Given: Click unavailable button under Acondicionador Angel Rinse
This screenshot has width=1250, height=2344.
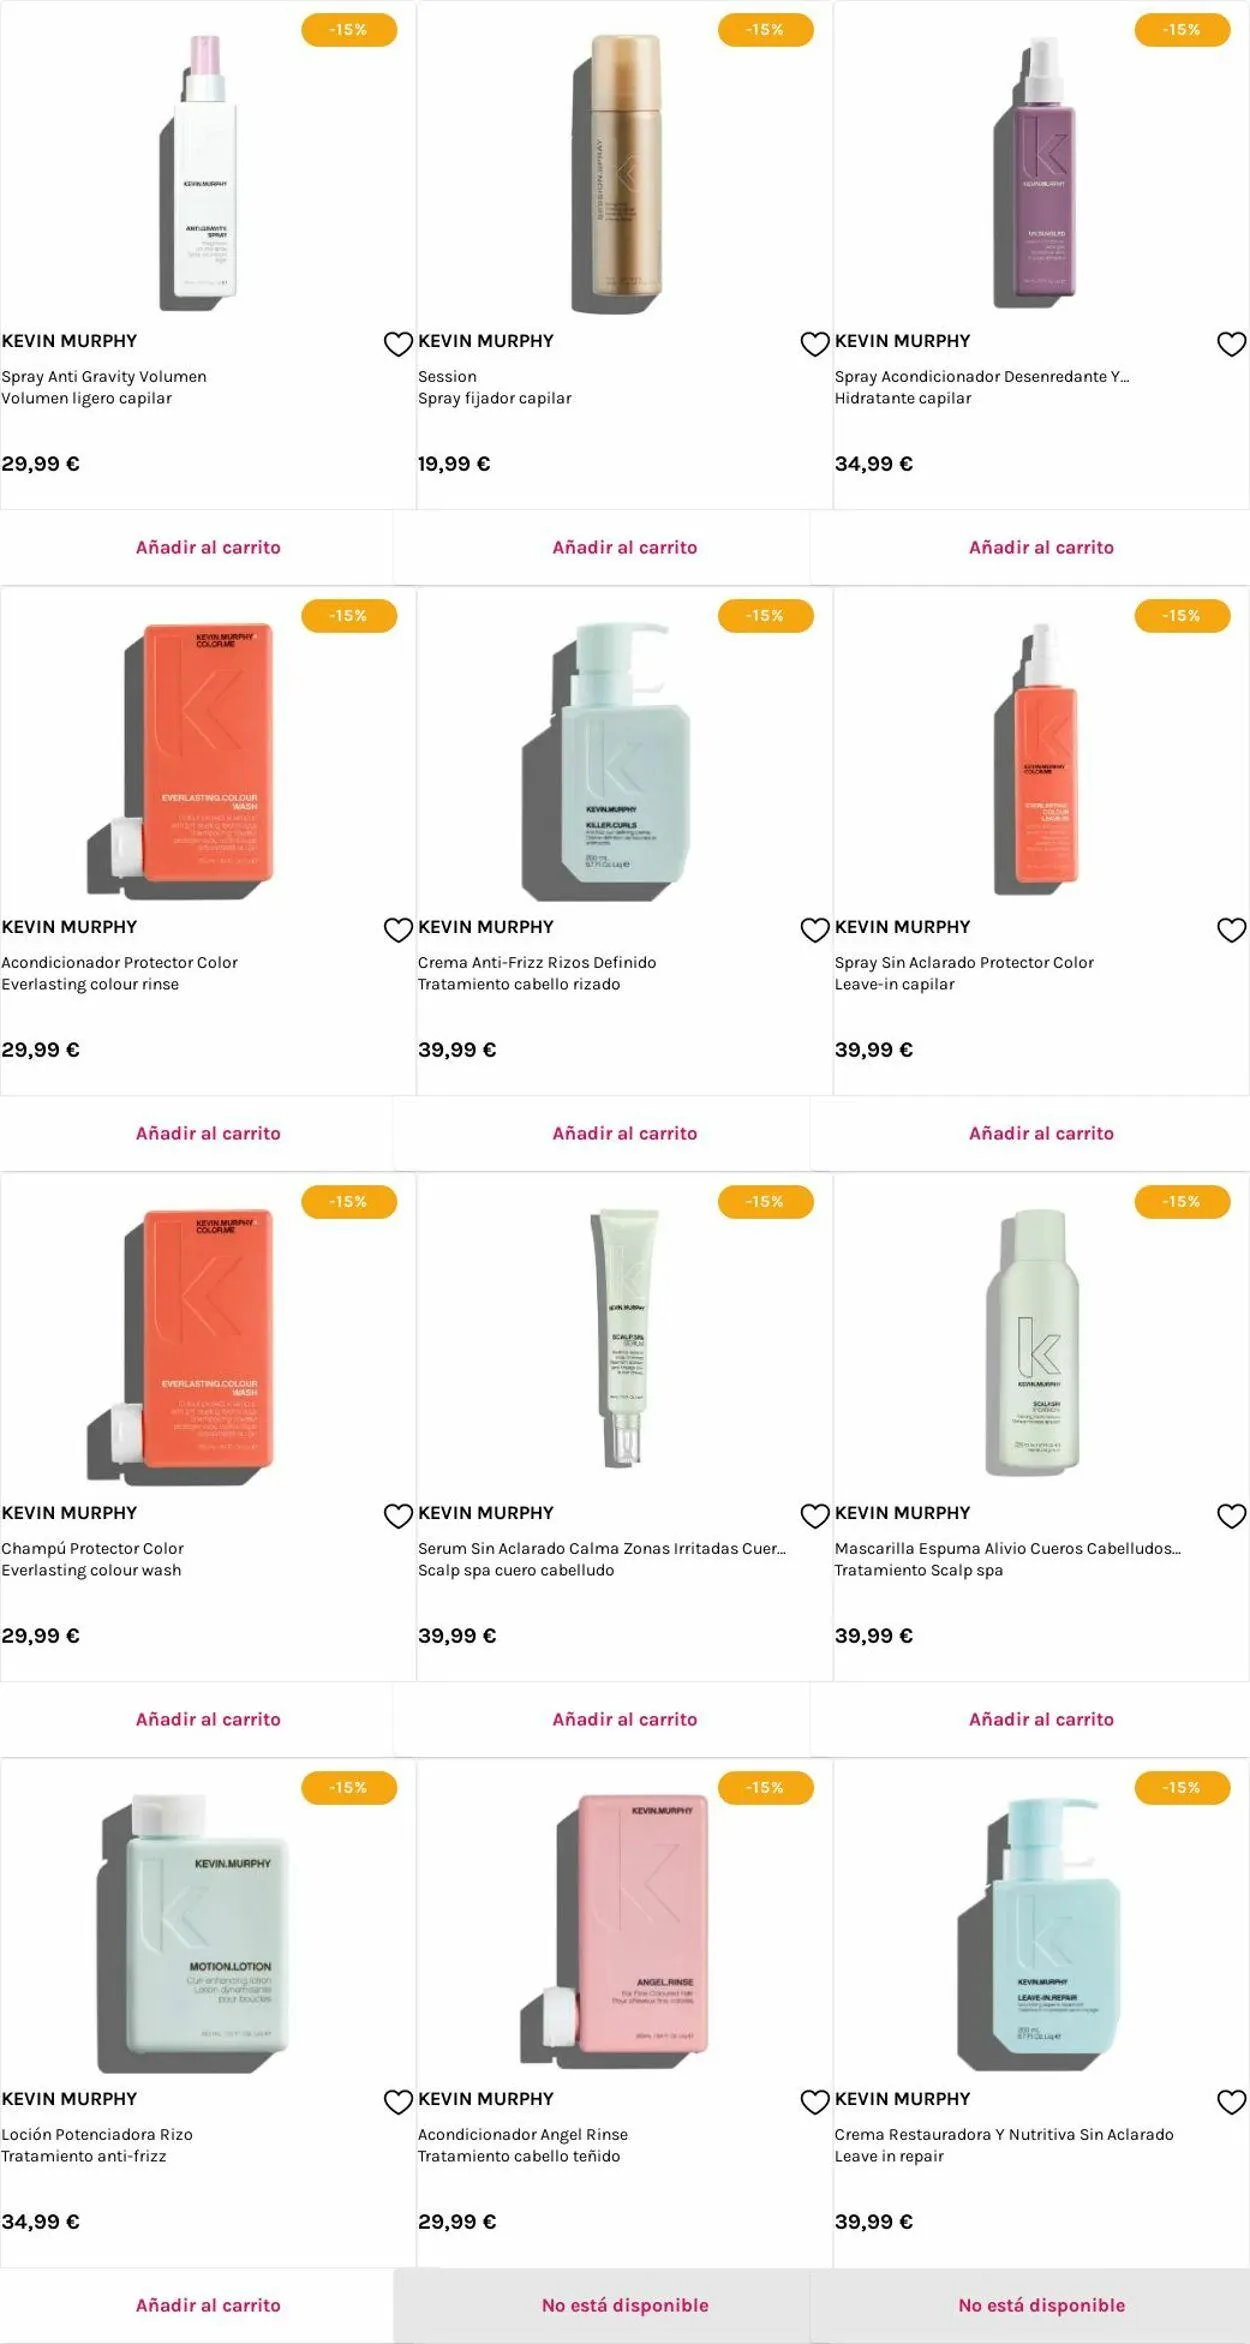Looking at the screenshot, I should point(625,2305).
